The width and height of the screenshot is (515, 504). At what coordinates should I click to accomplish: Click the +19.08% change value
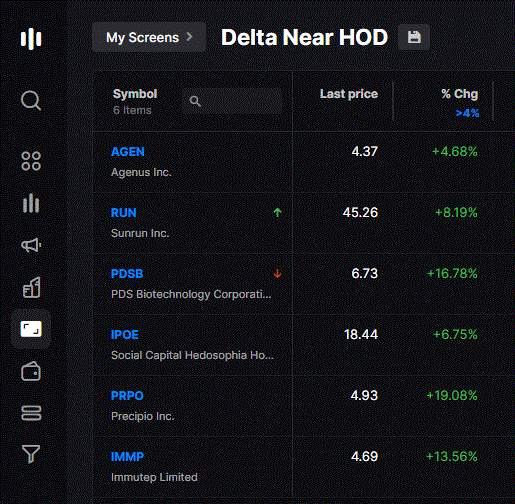tap(452, 396)
